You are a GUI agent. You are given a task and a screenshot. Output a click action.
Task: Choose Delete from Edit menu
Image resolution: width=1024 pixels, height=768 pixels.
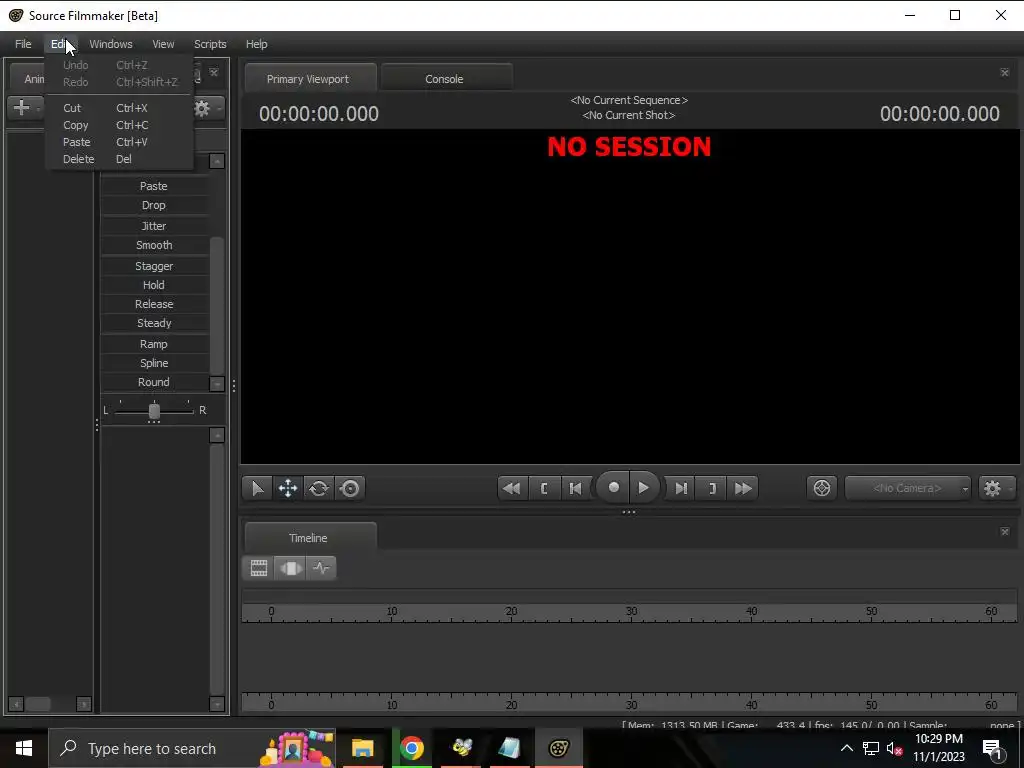120,159
